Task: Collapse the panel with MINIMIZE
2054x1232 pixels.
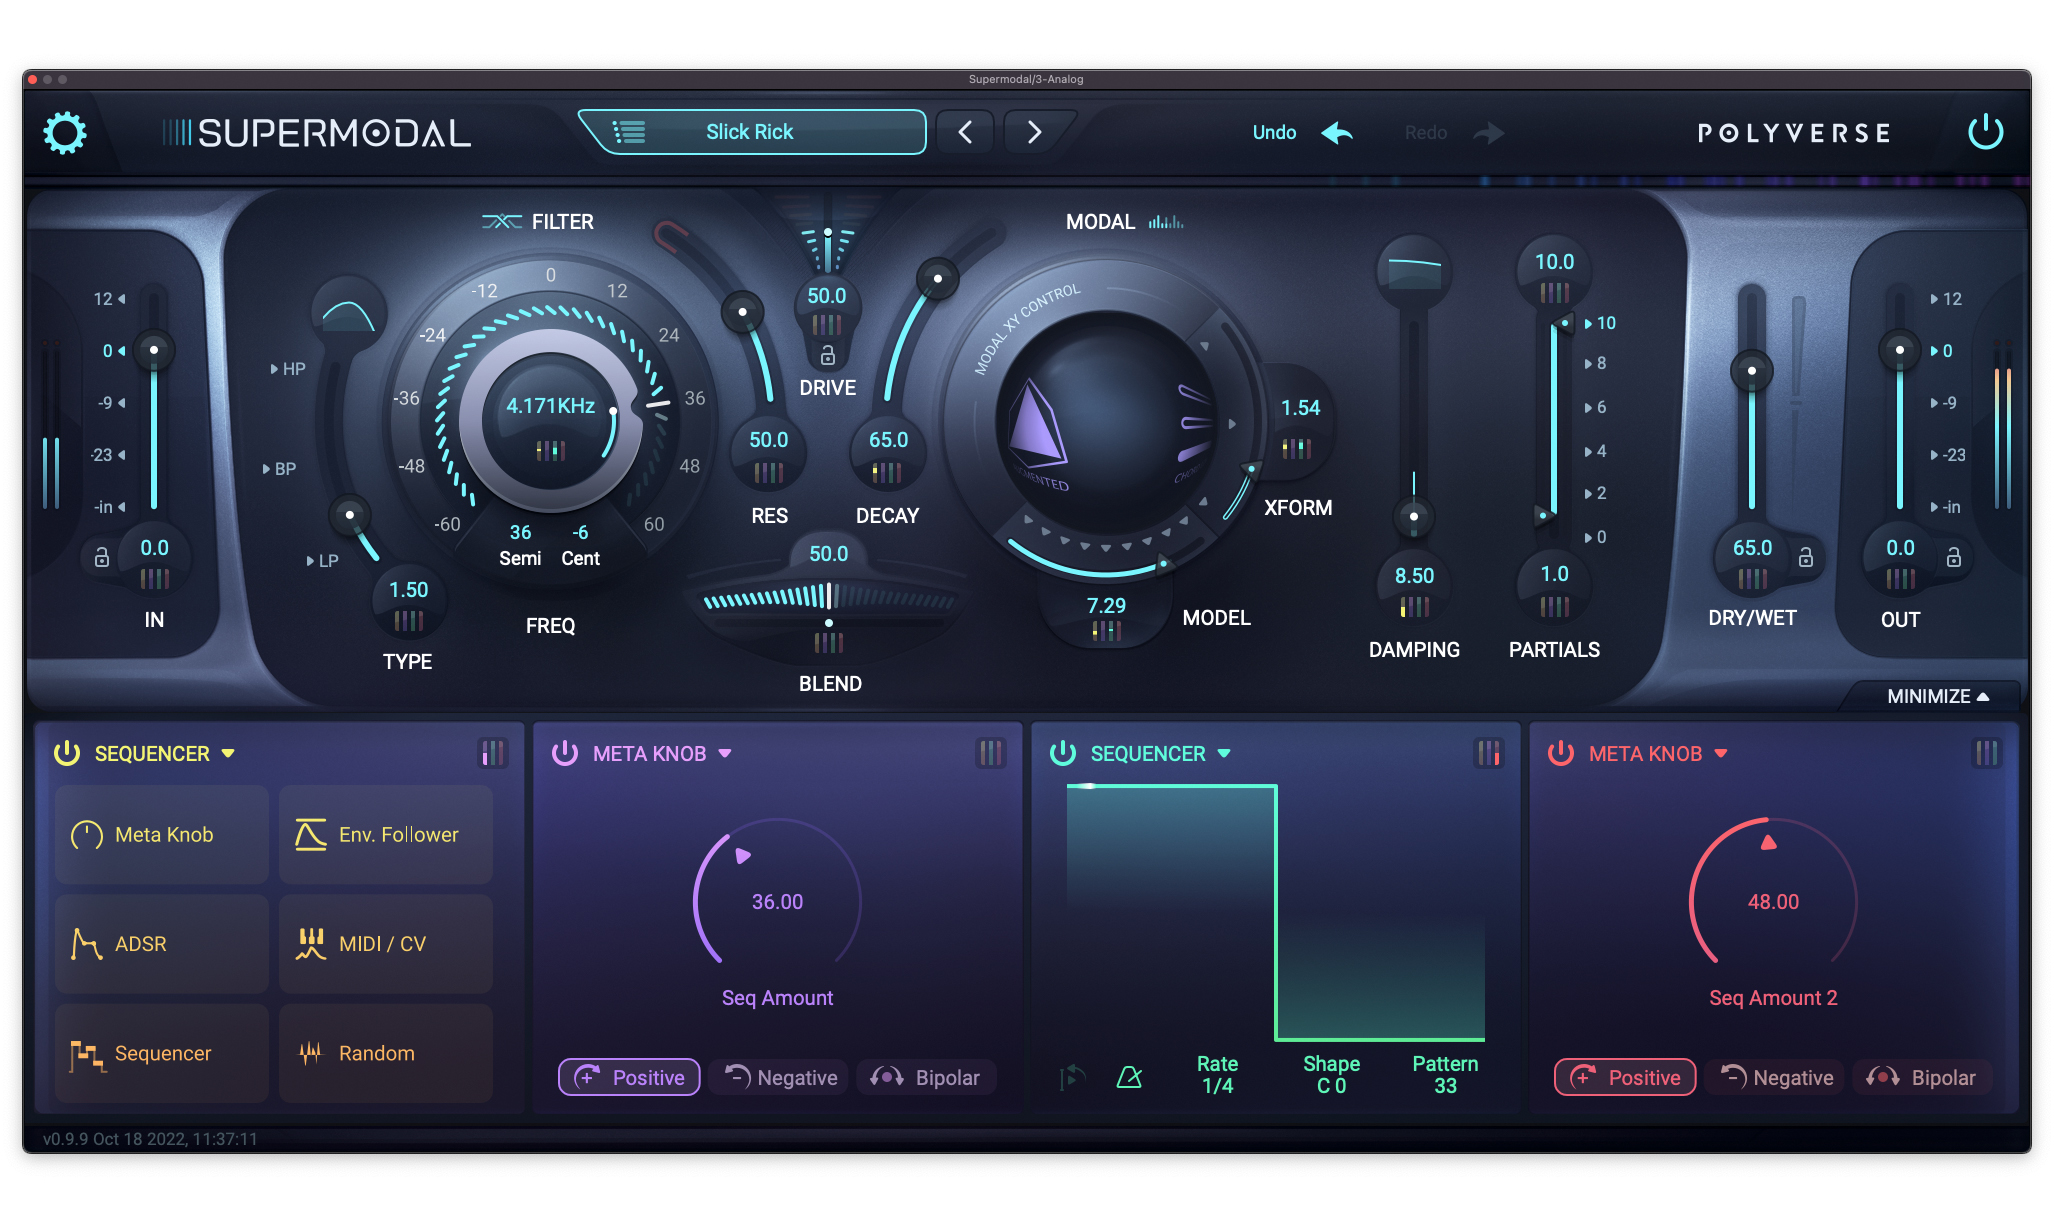Action: pos(1937,696)
